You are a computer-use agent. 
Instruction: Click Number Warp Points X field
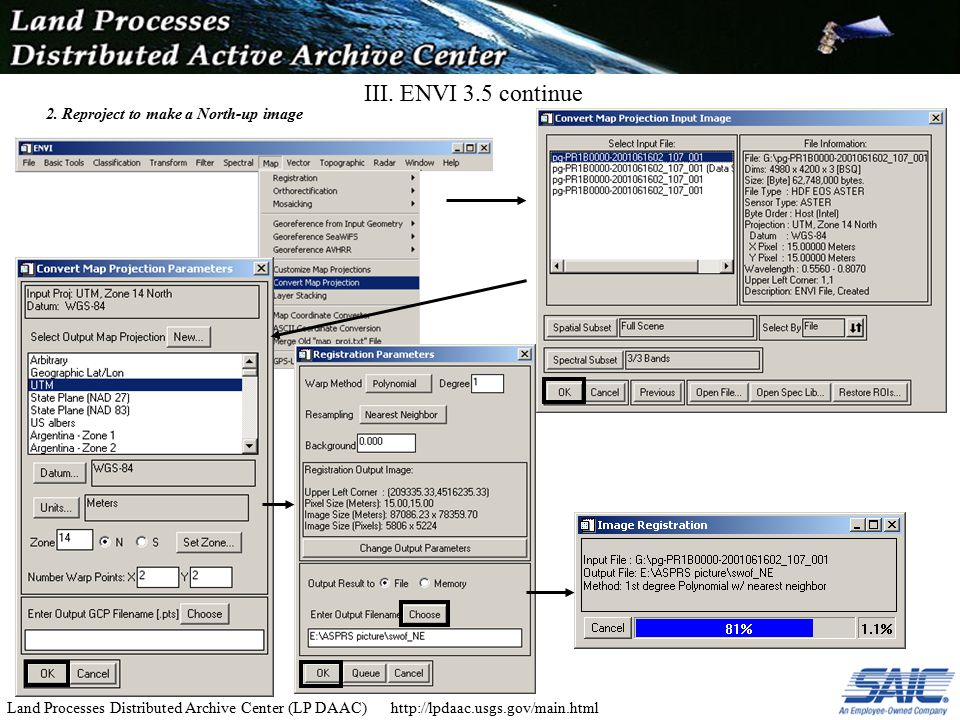coord(158,577)
